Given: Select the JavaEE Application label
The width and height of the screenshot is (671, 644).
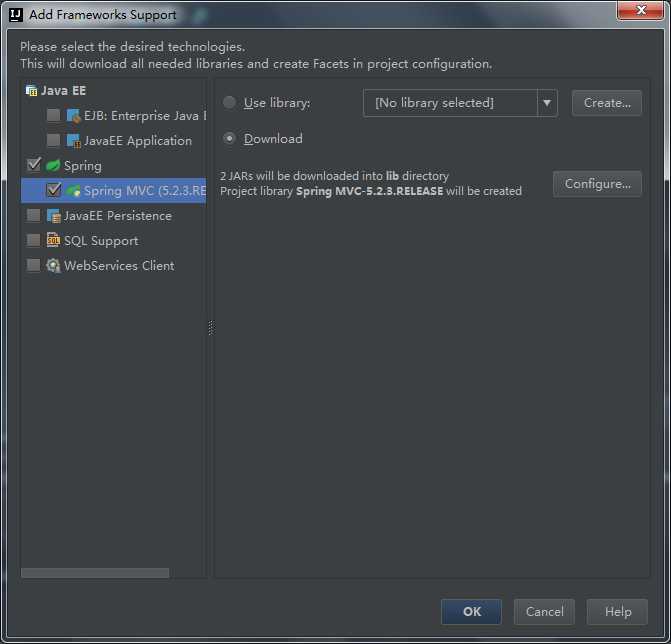Looking at the screenshot, I should tap(138, 141).
